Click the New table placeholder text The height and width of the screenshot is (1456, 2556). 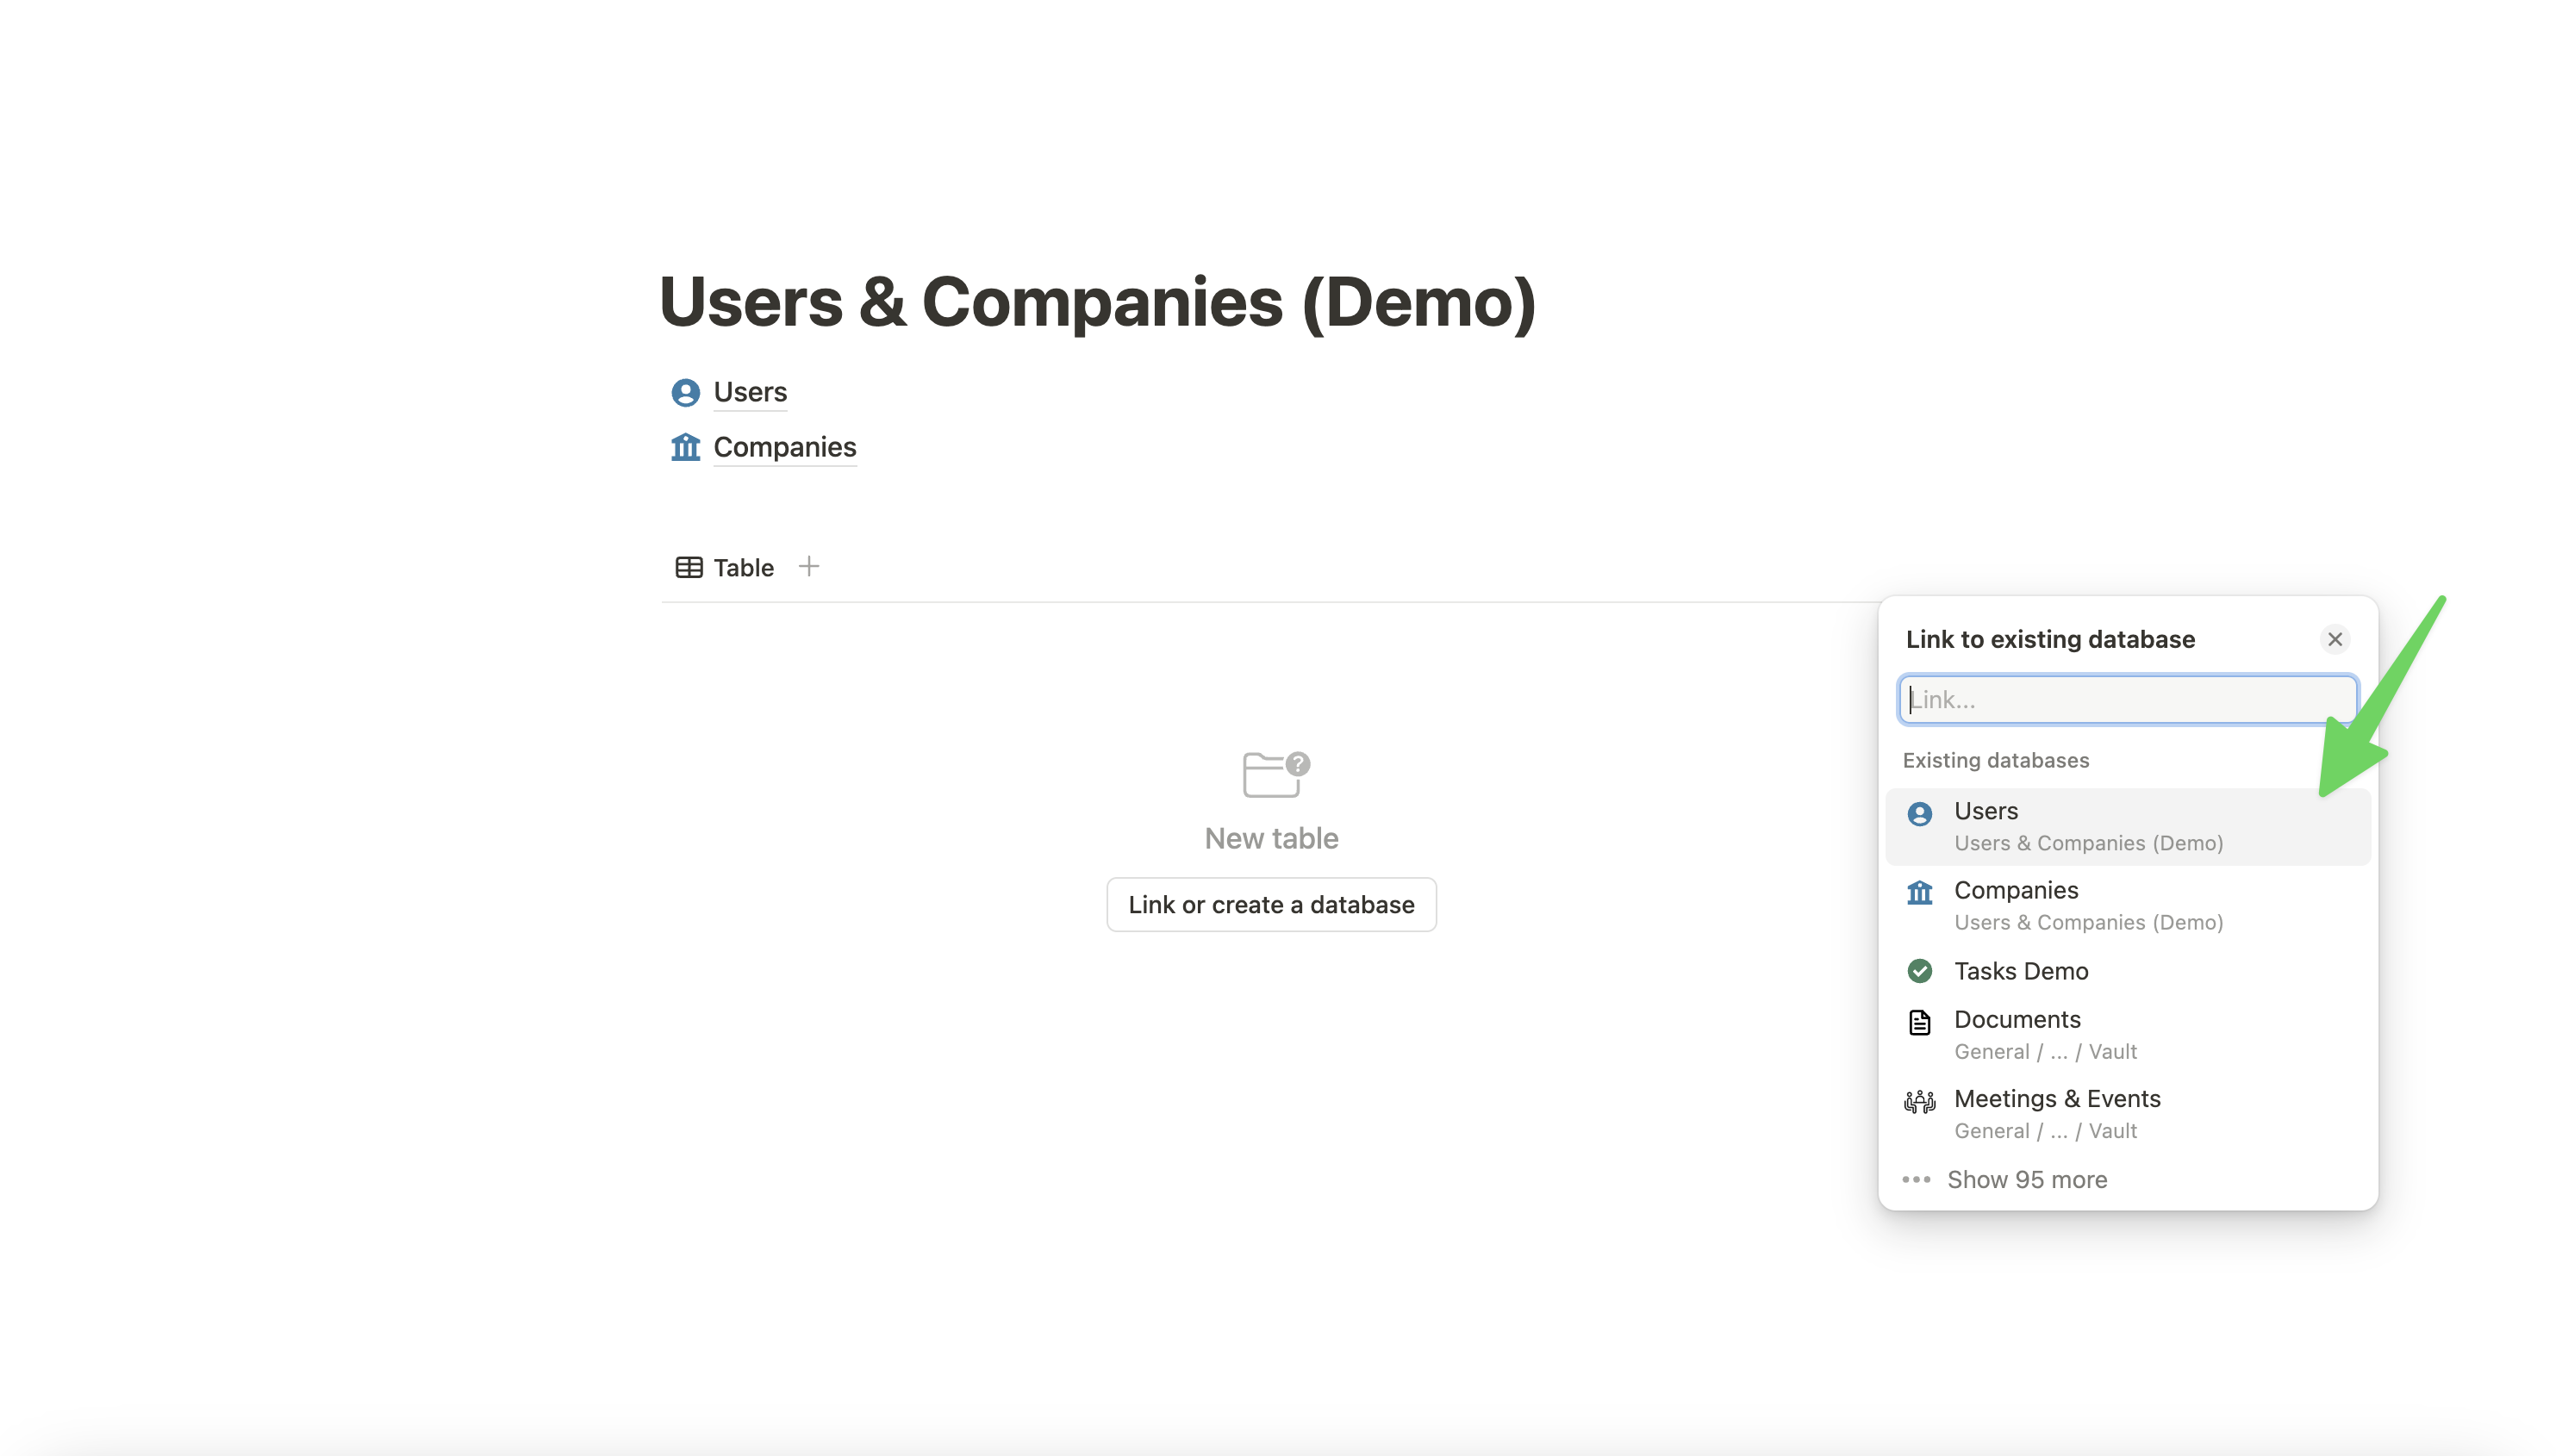[x=1271, y=838]
